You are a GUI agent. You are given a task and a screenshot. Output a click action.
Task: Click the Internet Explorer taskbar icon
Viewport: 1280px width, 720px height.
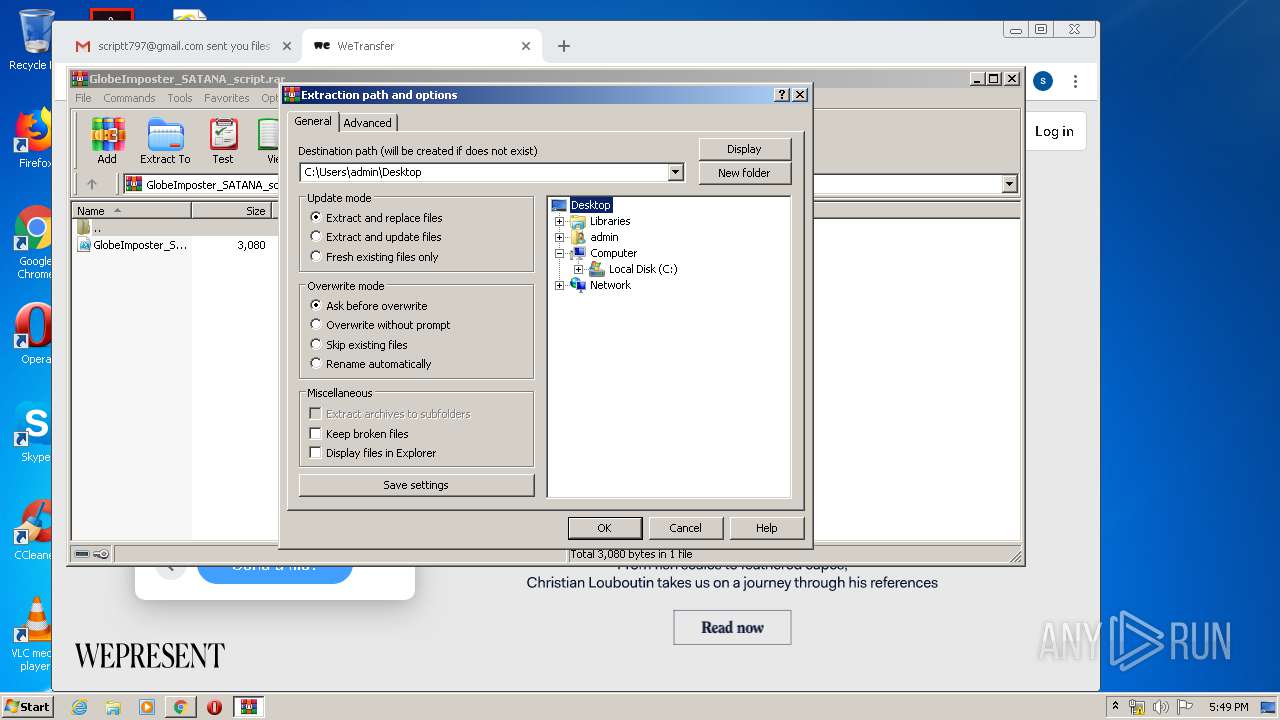tap(80, 707)
